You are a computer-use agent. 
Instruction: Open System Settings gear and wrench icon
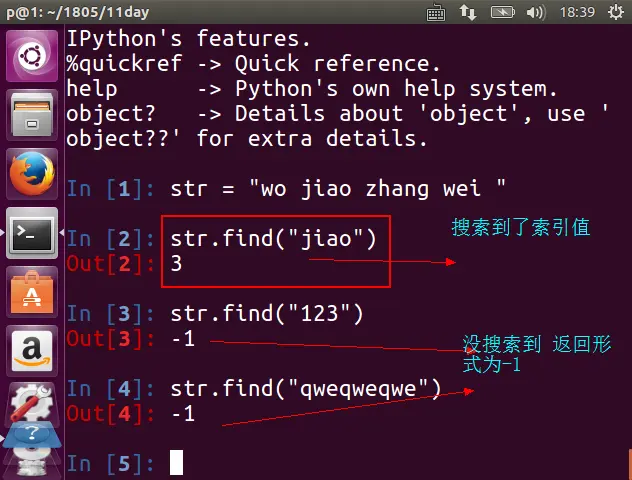tap(32, 404)
